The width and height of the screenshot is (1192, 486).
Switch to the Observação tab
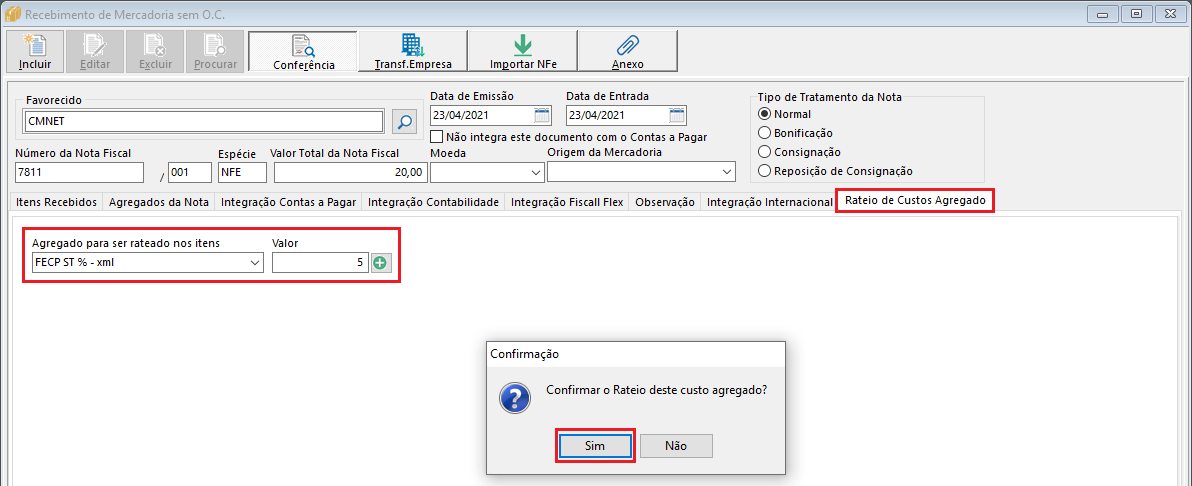665,202
